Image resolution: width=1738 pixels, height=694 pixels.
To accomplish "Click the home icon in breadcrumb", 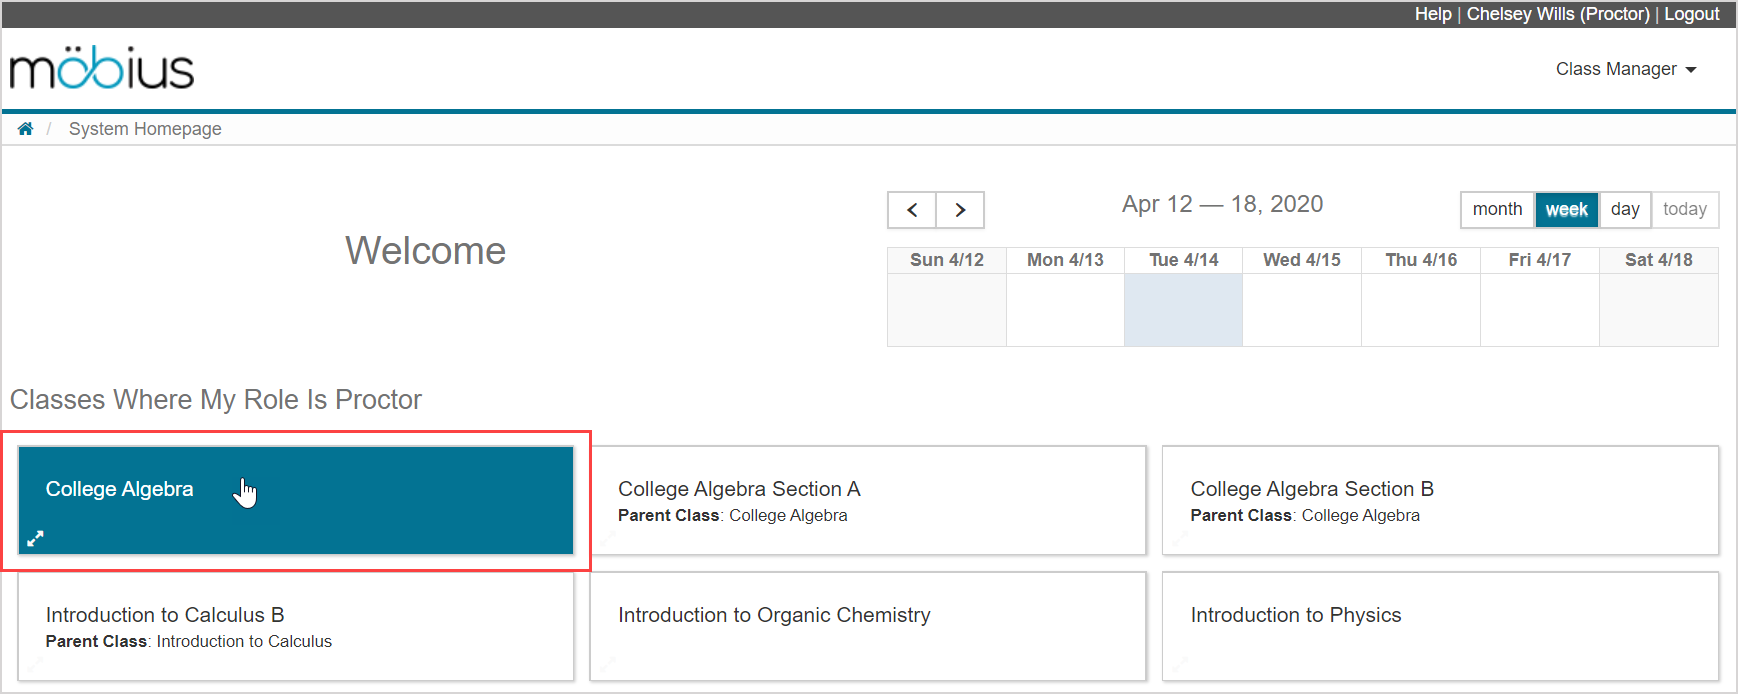I will [25, 129].
